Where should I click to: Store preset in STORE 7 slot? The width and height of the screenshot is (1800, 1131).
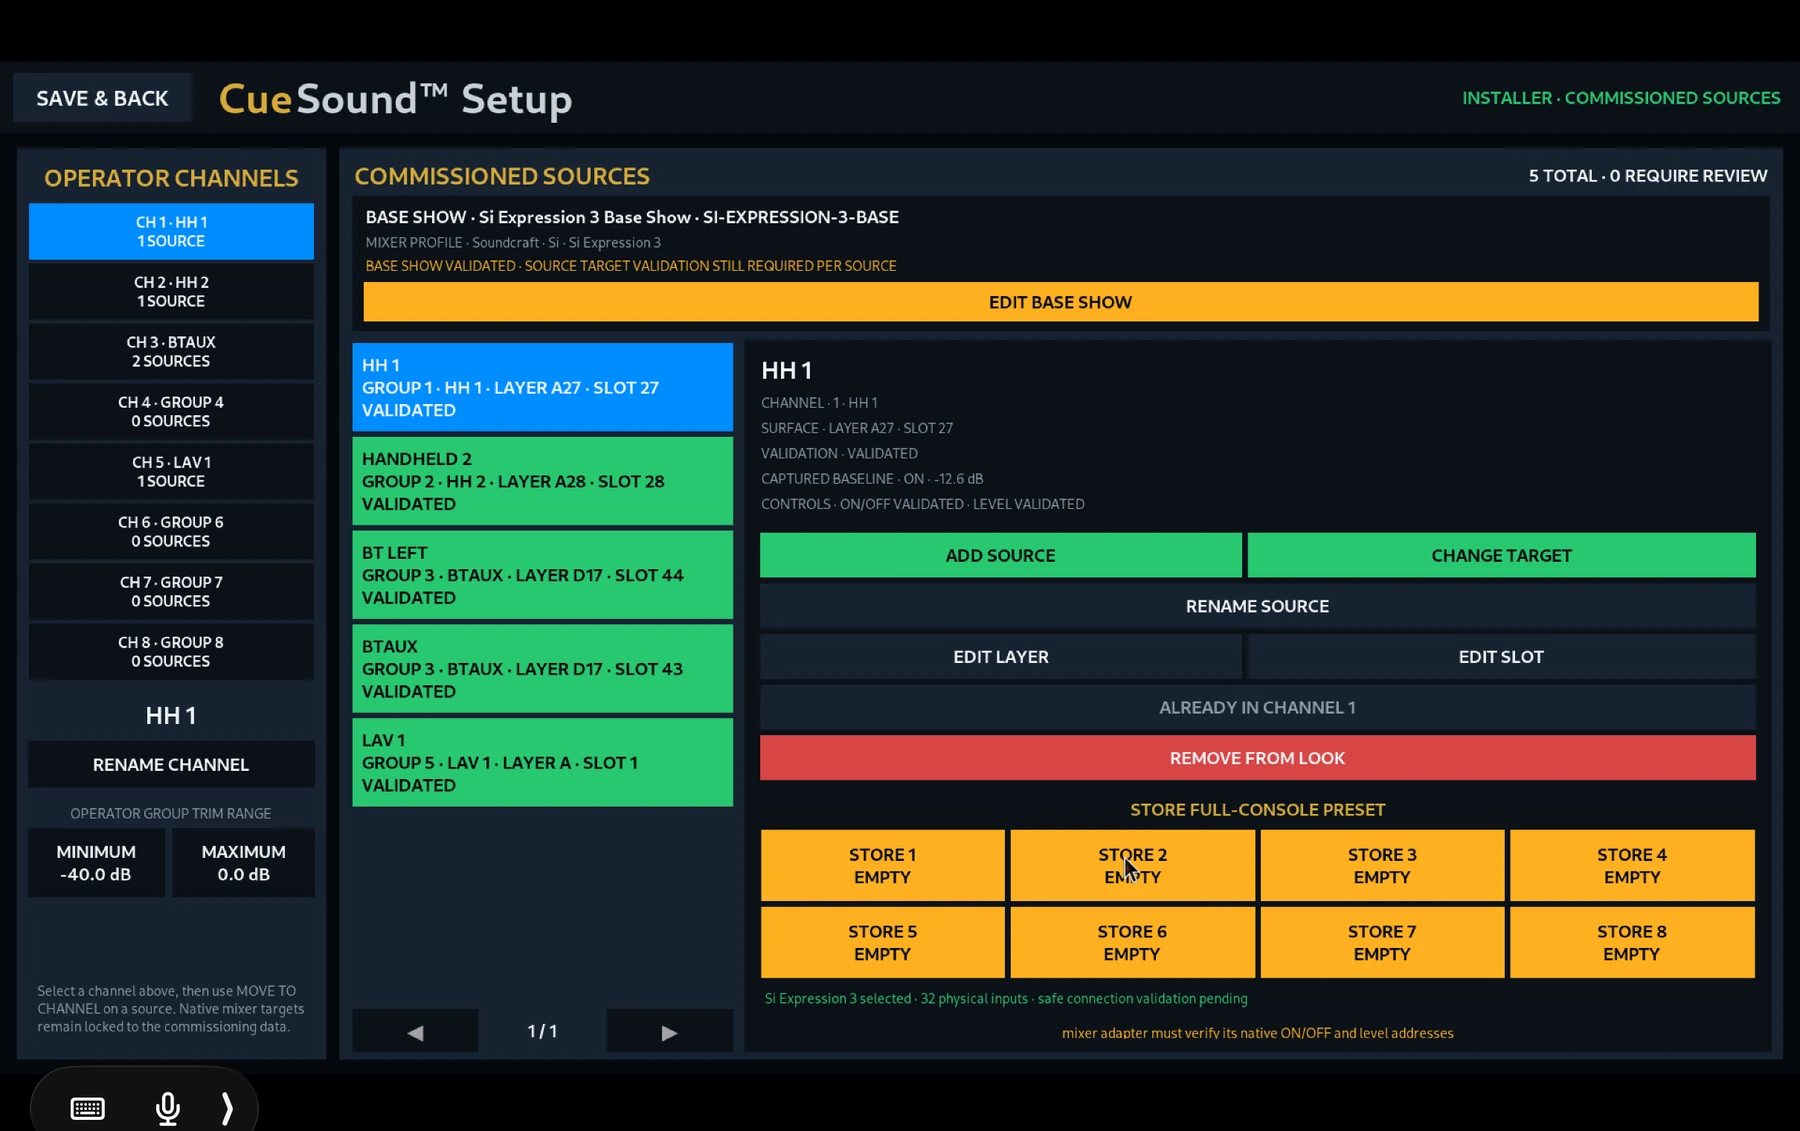[1382, 942]
